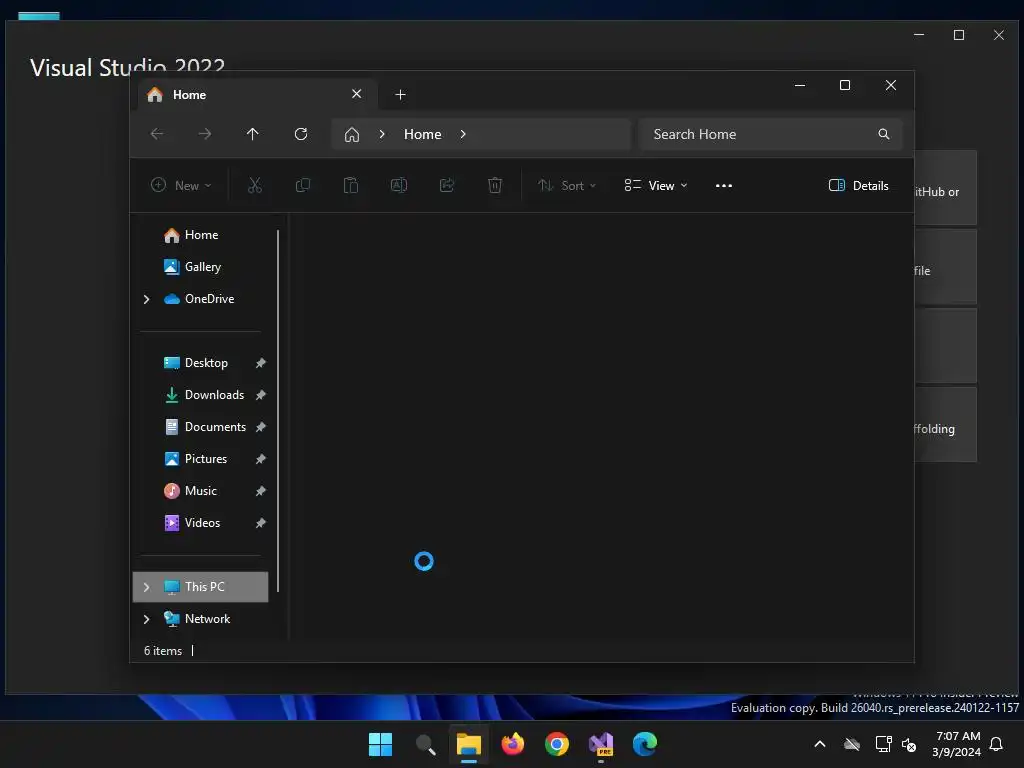
Task: Click the navigation pane vertical scrollbar
Action: pyautogui.click(x=278, y=411)
